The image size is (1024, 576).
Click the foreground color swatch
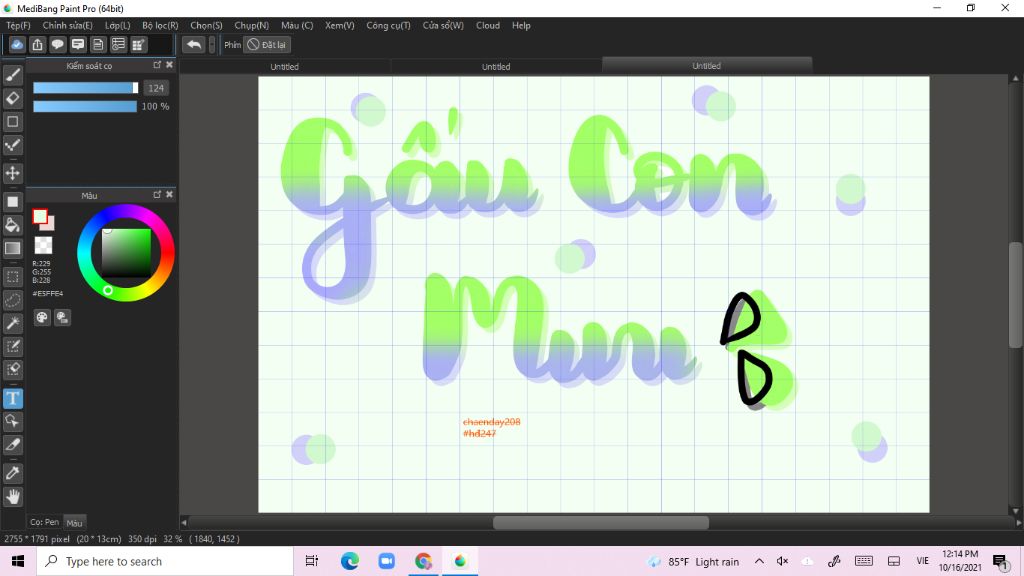point(40,216)
